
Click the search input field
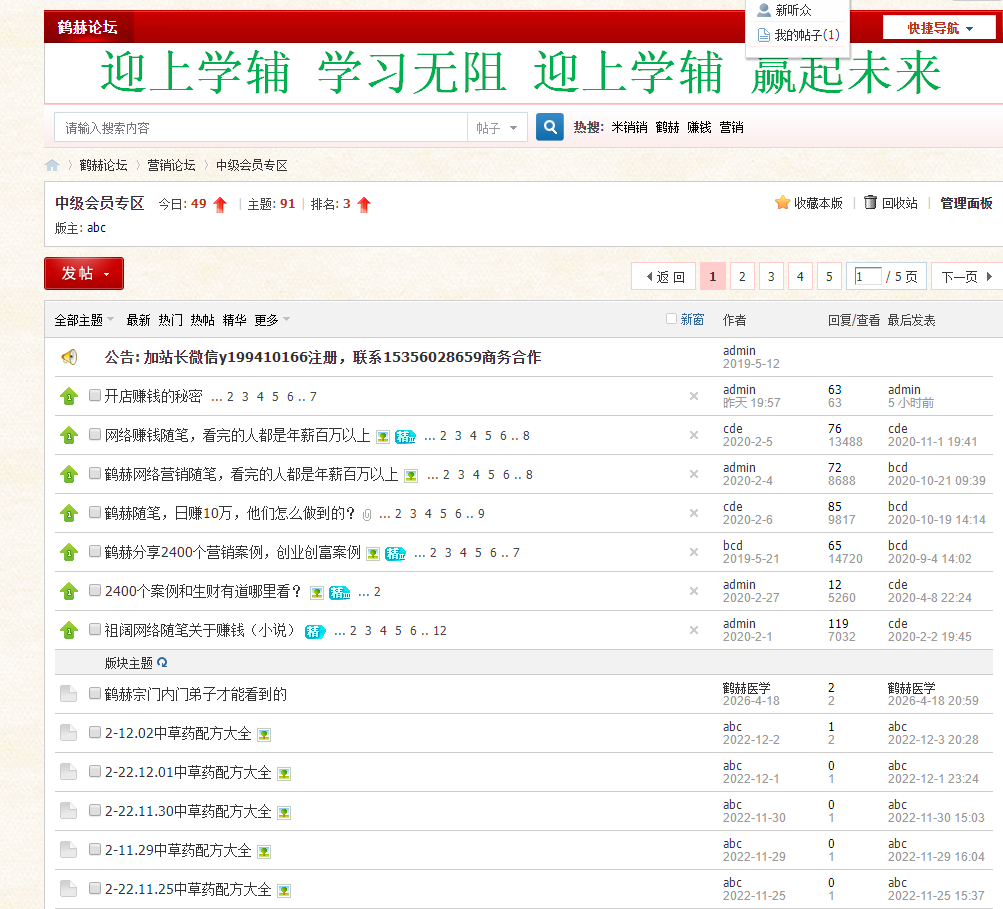pyautogui.click(x=260, y=128)
